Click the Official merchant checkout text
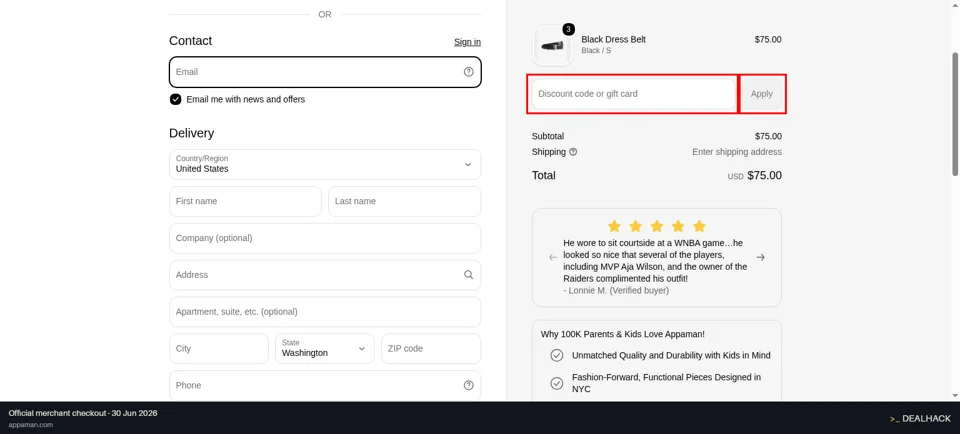 [x=83, y=413]
